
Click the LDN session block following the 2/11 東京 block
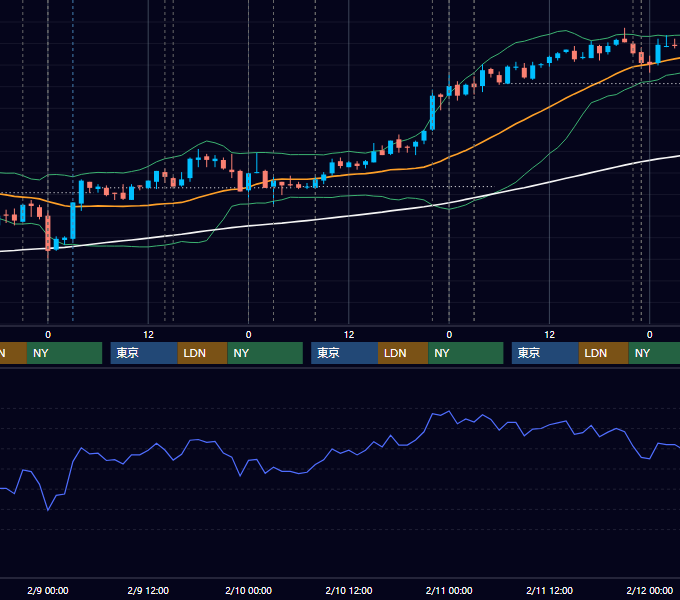tap(604, 353)
